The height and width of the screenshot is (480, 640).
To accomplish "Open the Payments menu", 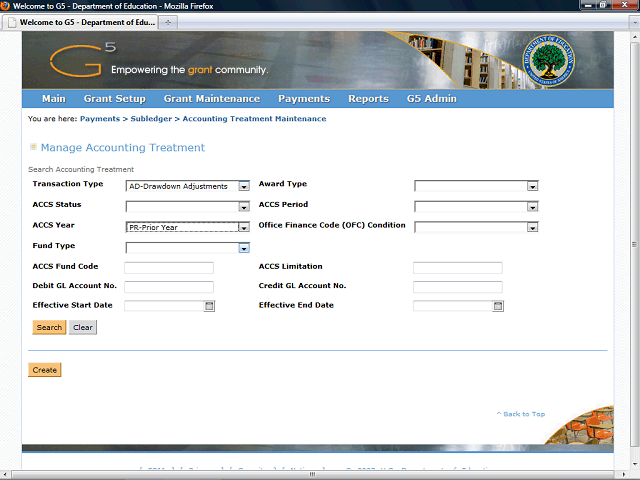I will (304, 99).
